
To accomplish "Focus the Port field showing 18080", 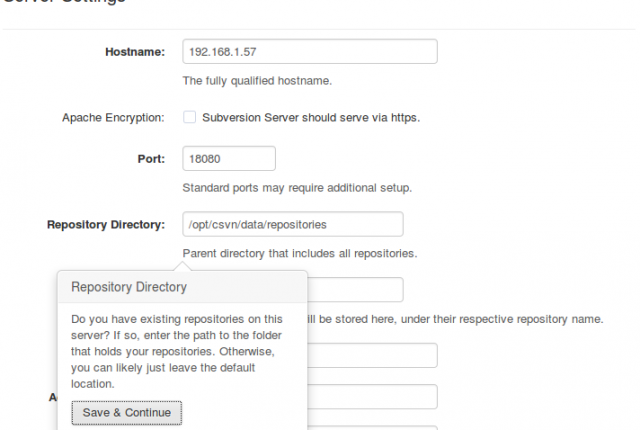I will 229,158.
